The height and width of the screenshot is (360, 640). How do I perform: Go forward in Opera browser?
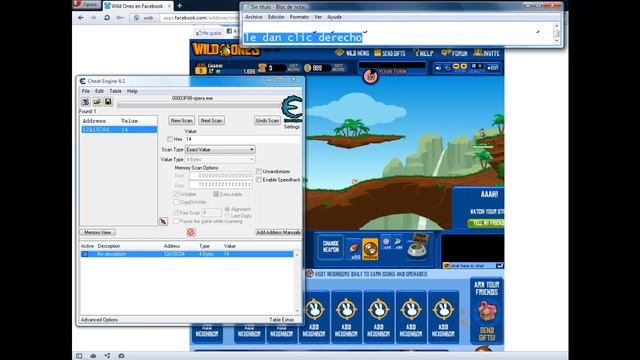point(93,18)
